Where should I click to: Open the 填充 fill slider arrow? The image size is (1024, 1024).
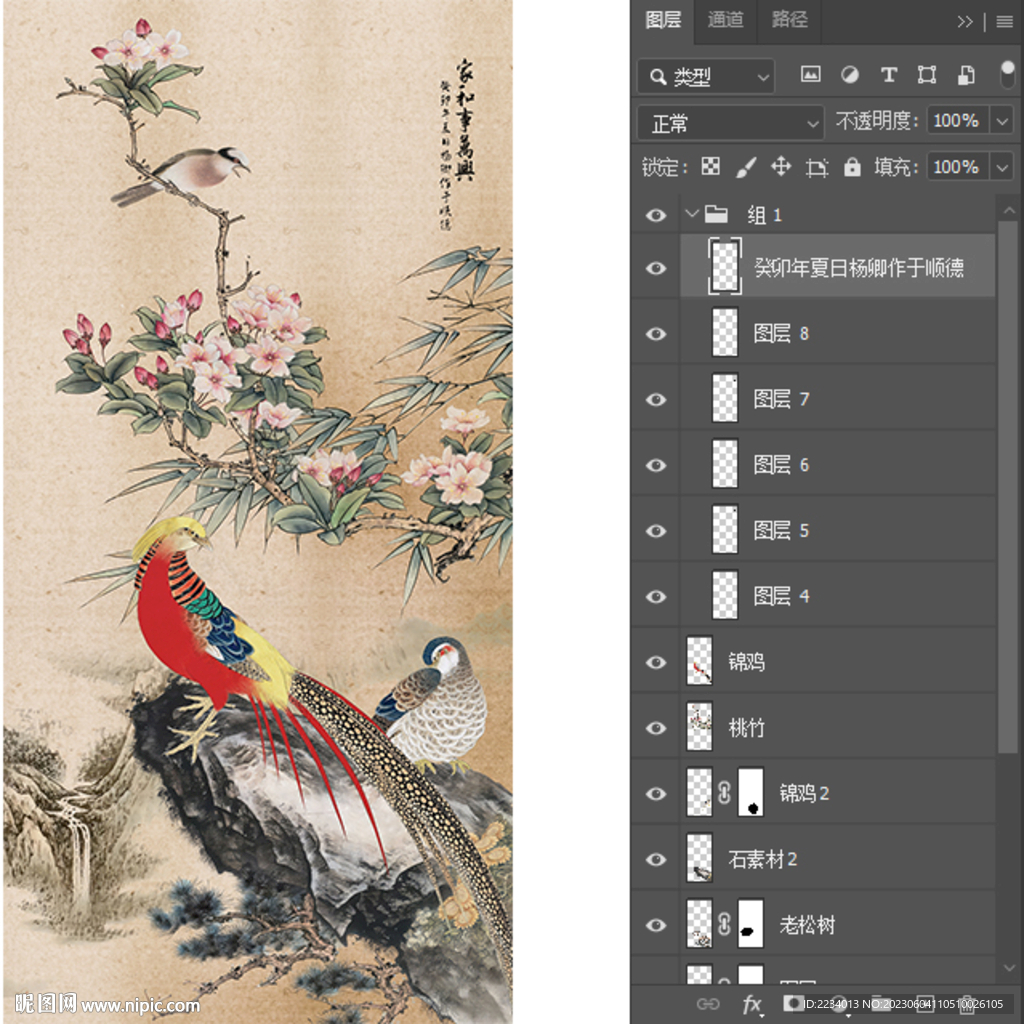point(1002,167)
